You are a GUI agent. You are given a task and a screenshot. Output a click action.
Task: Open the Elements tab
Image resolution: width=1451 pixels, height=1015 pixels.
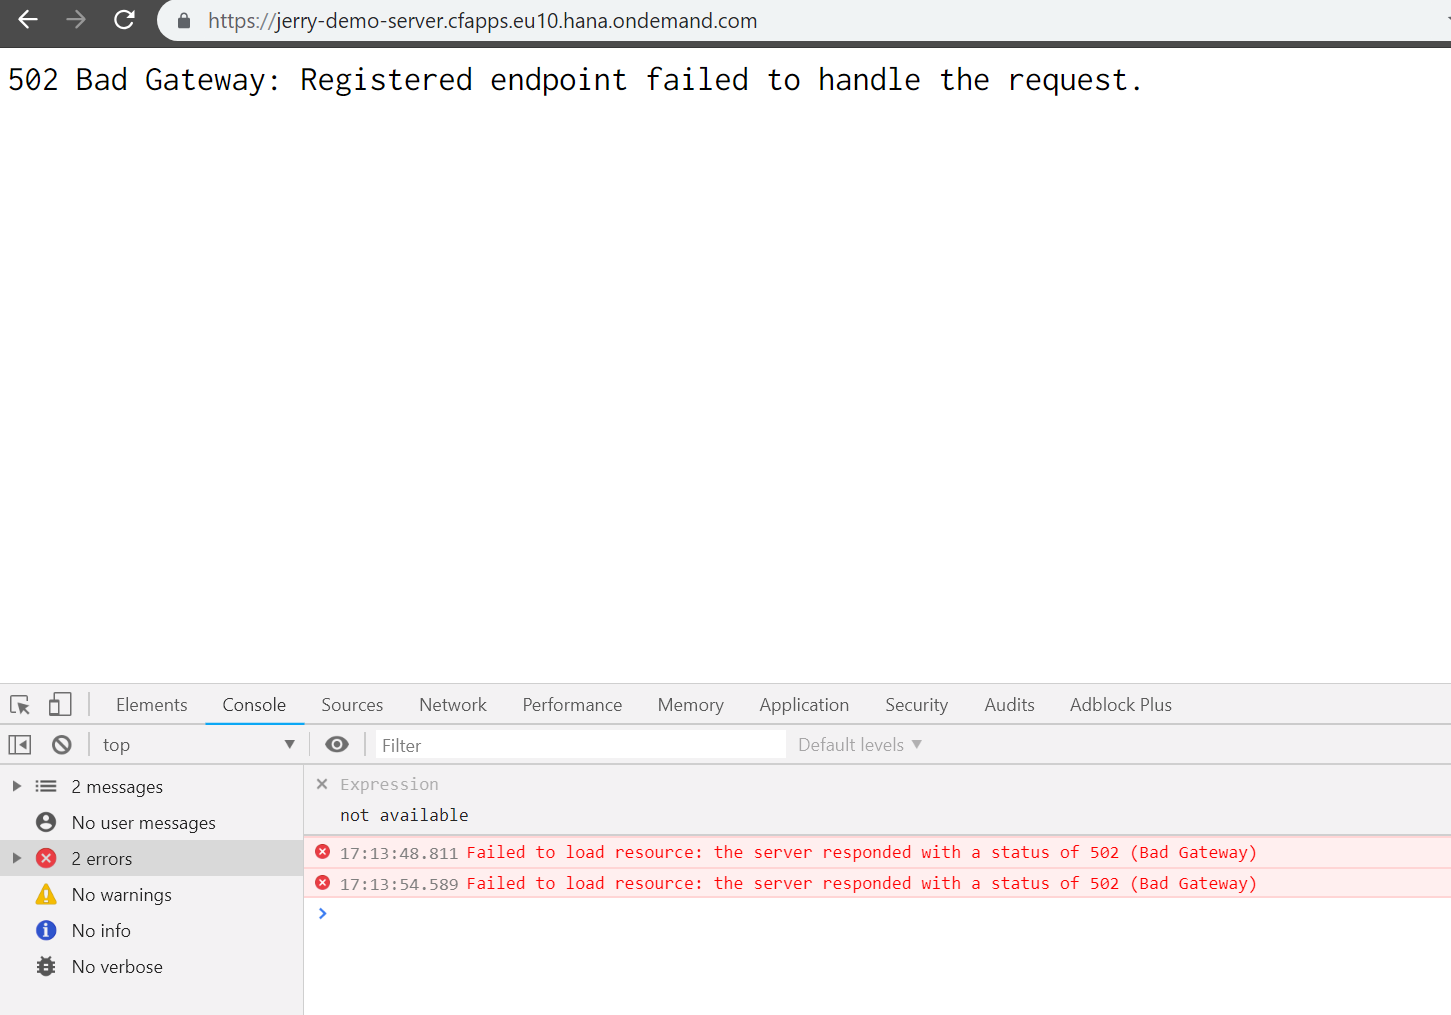(151, 705)
